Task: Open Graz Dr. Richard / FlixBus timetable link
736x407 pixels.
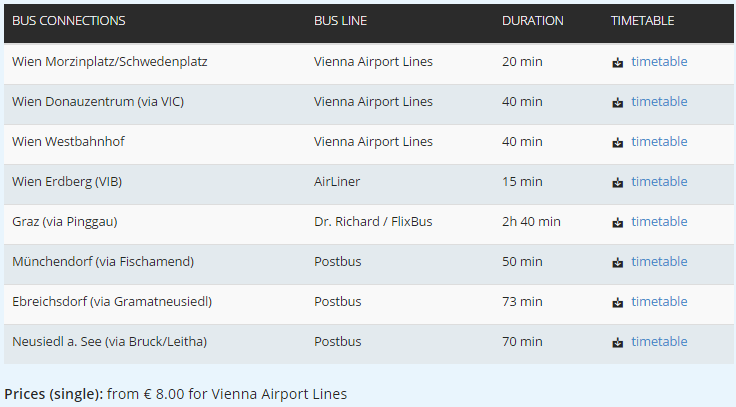Action: point(659,221)
